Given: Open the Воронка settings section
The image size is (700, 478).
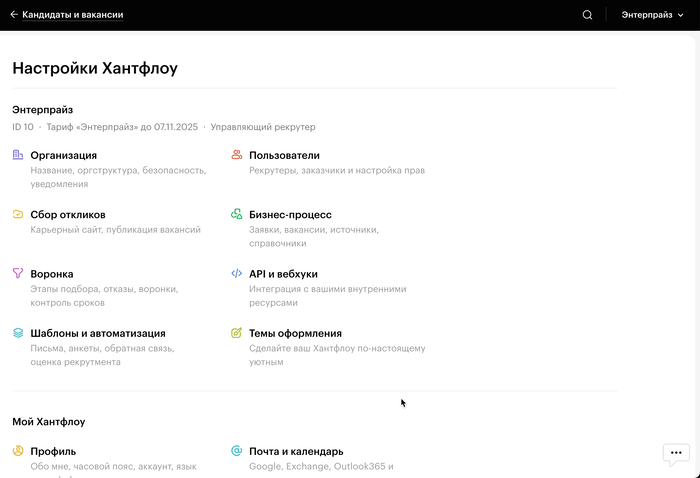Looking at the screenshot, I should click(x=52, y=273).
